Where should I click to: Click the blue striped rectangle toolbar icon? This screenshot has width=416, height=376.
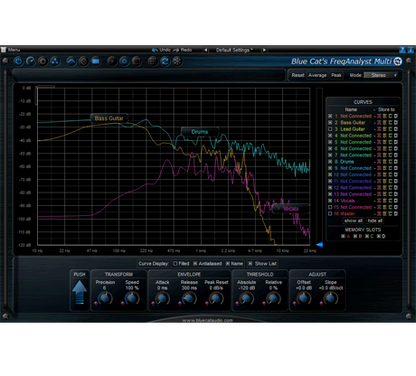point(96,61)
